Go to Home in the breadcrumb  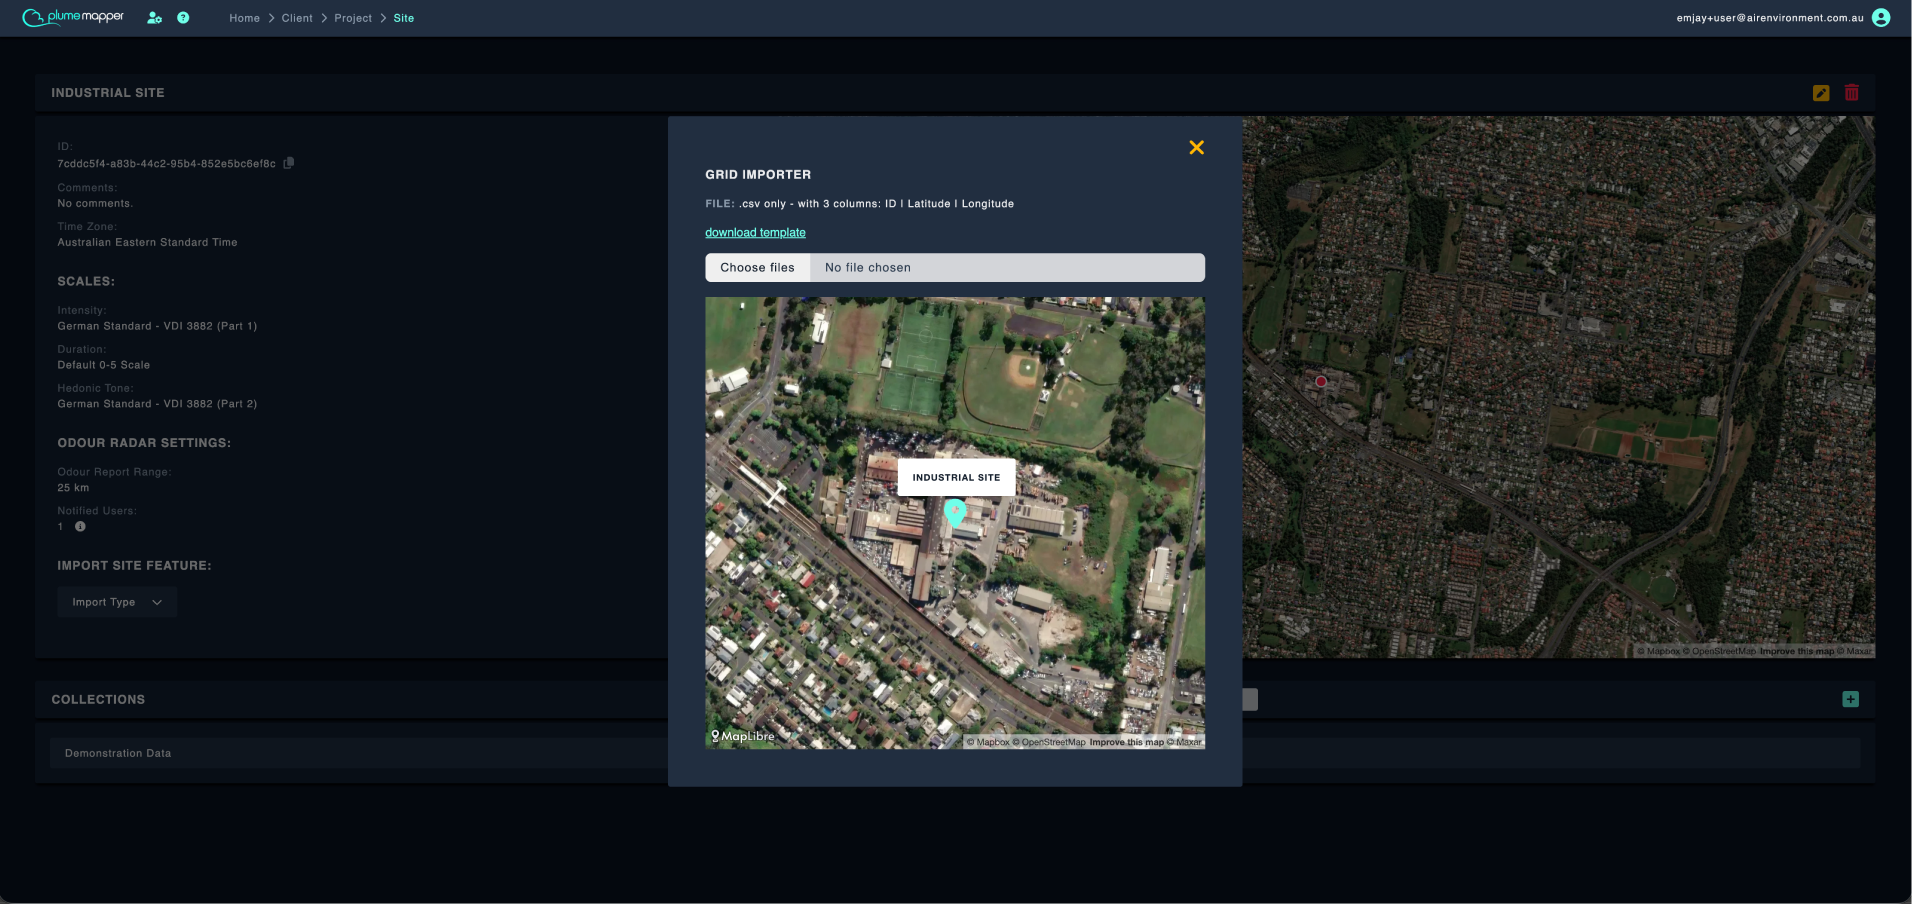(244, 18)
